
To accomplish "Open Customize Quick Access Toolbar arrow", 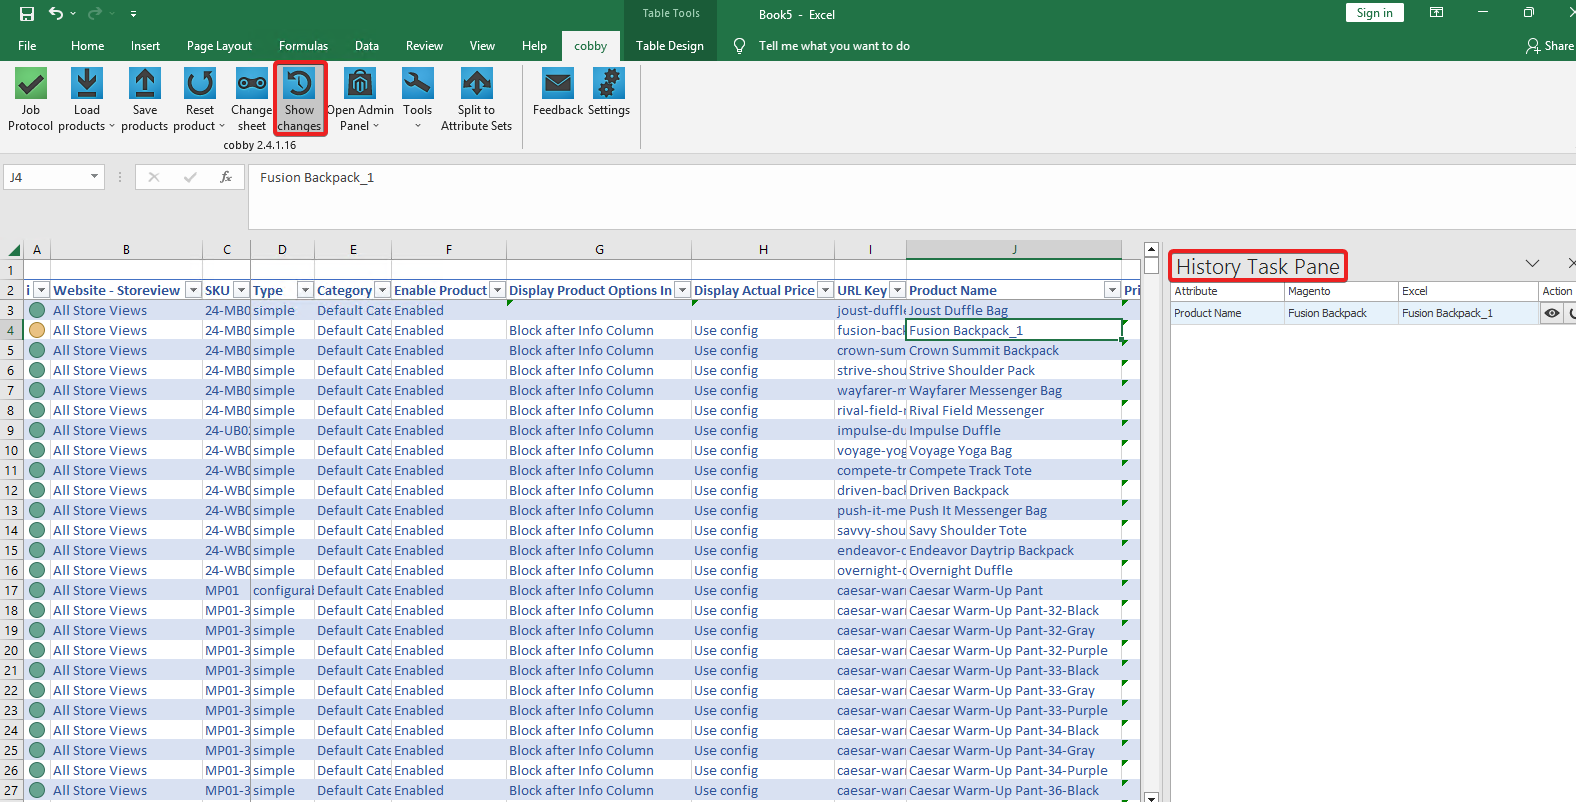I will point(133,14).
